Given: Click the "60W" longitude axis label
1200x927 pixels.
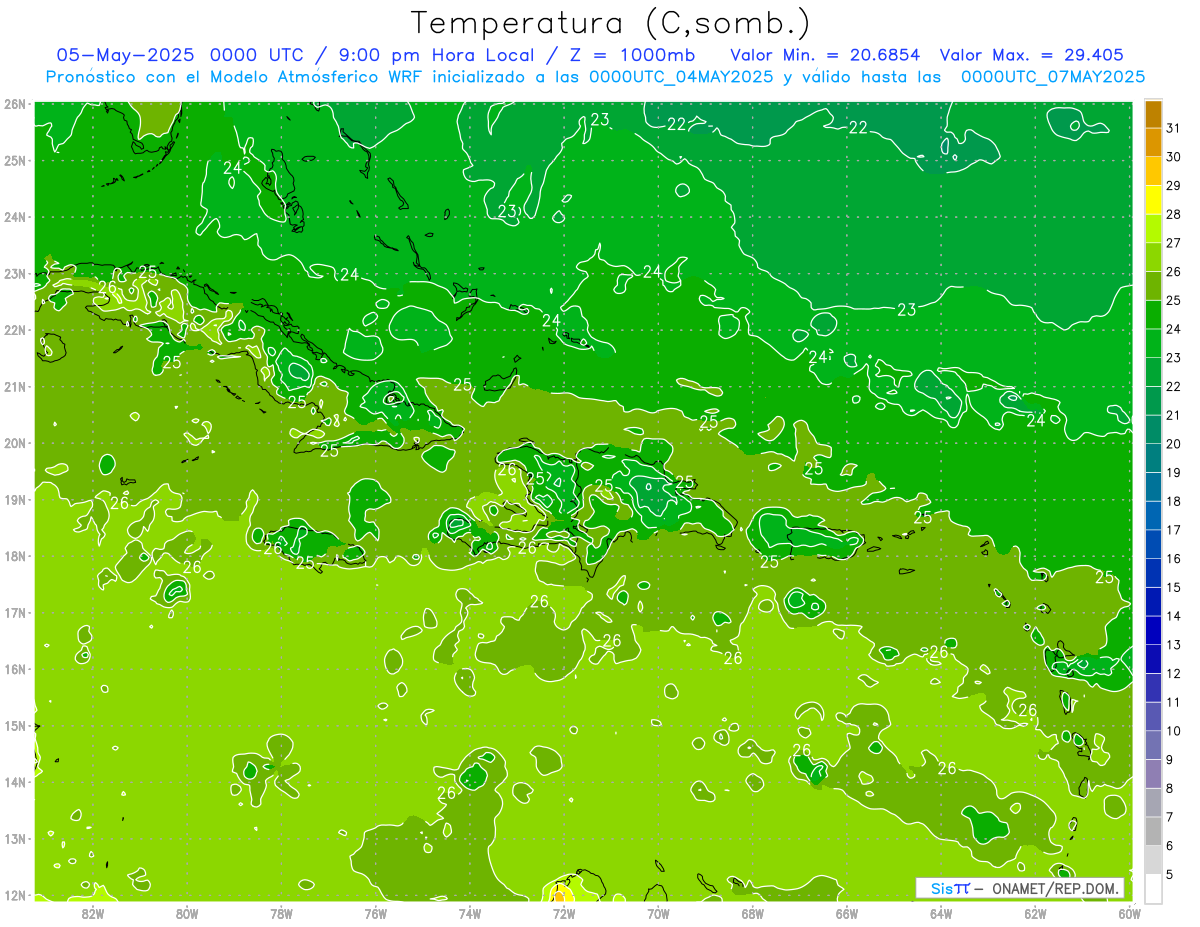Looking at the screenshot, I should click(1130, 912).
